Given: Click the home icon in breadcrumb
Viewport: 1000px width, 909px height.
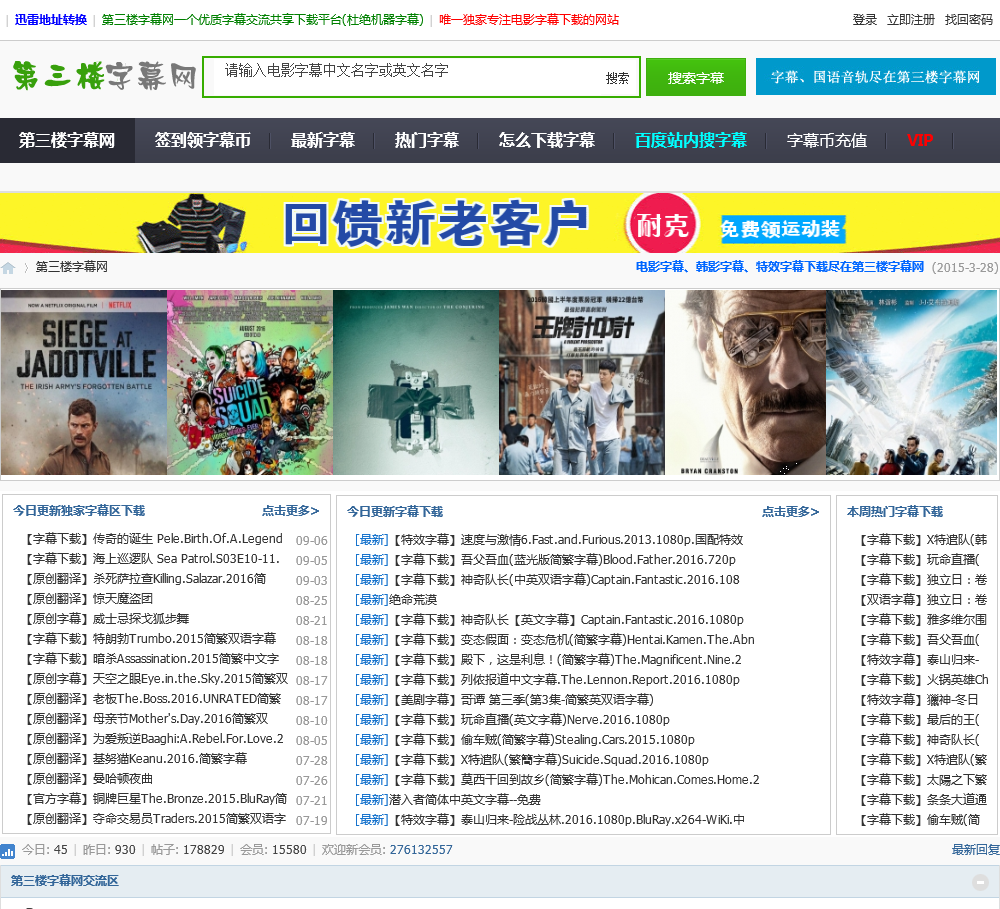Looking at the screenshot, I should click(8, 268).
